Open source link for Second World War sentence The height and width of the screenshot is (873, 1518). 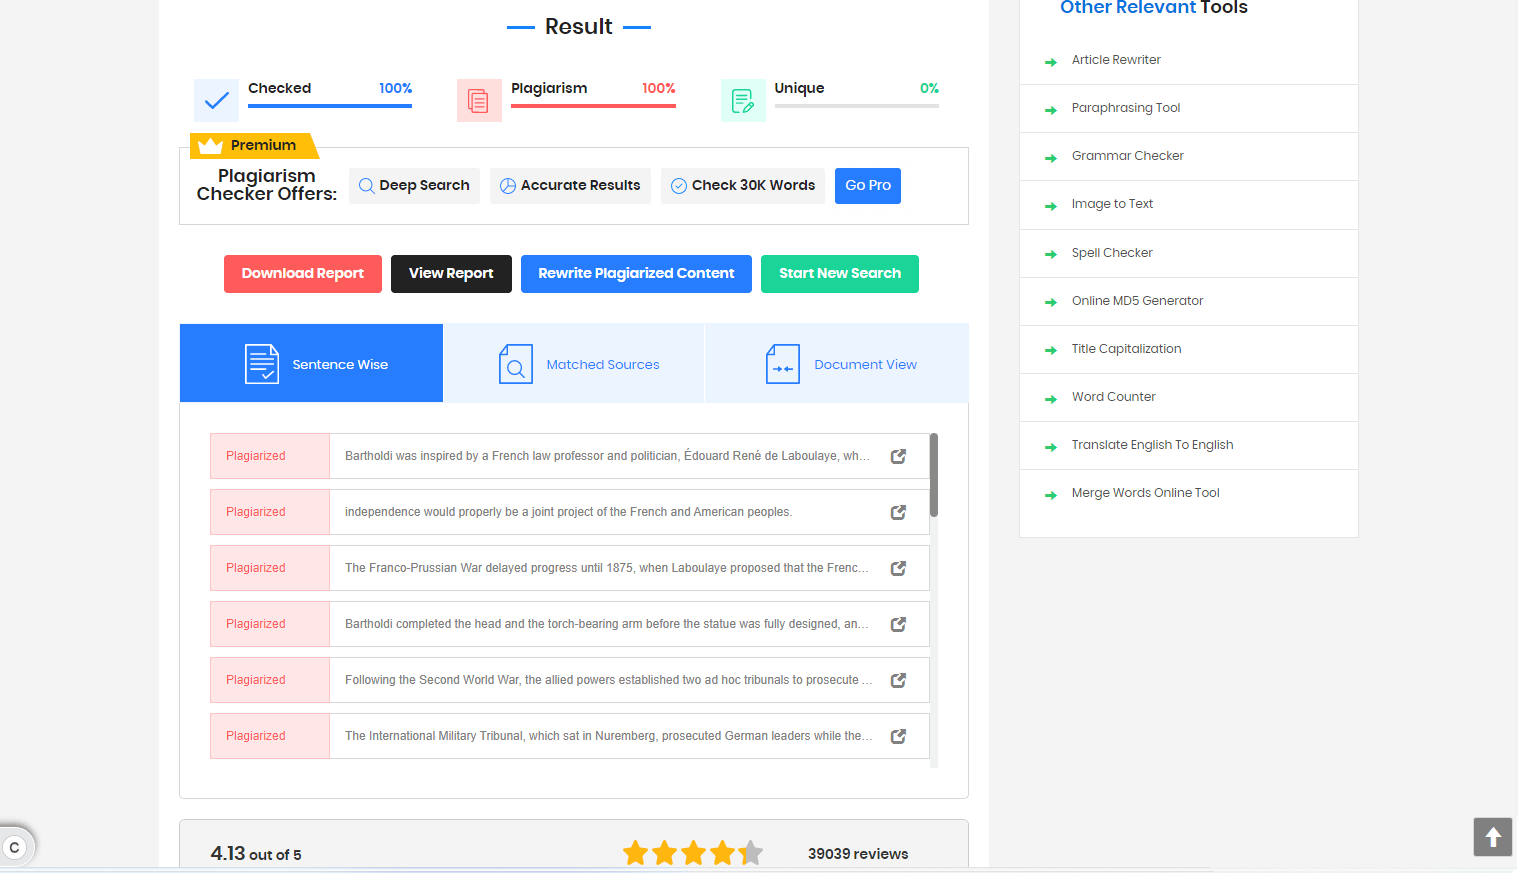(898, 680)
